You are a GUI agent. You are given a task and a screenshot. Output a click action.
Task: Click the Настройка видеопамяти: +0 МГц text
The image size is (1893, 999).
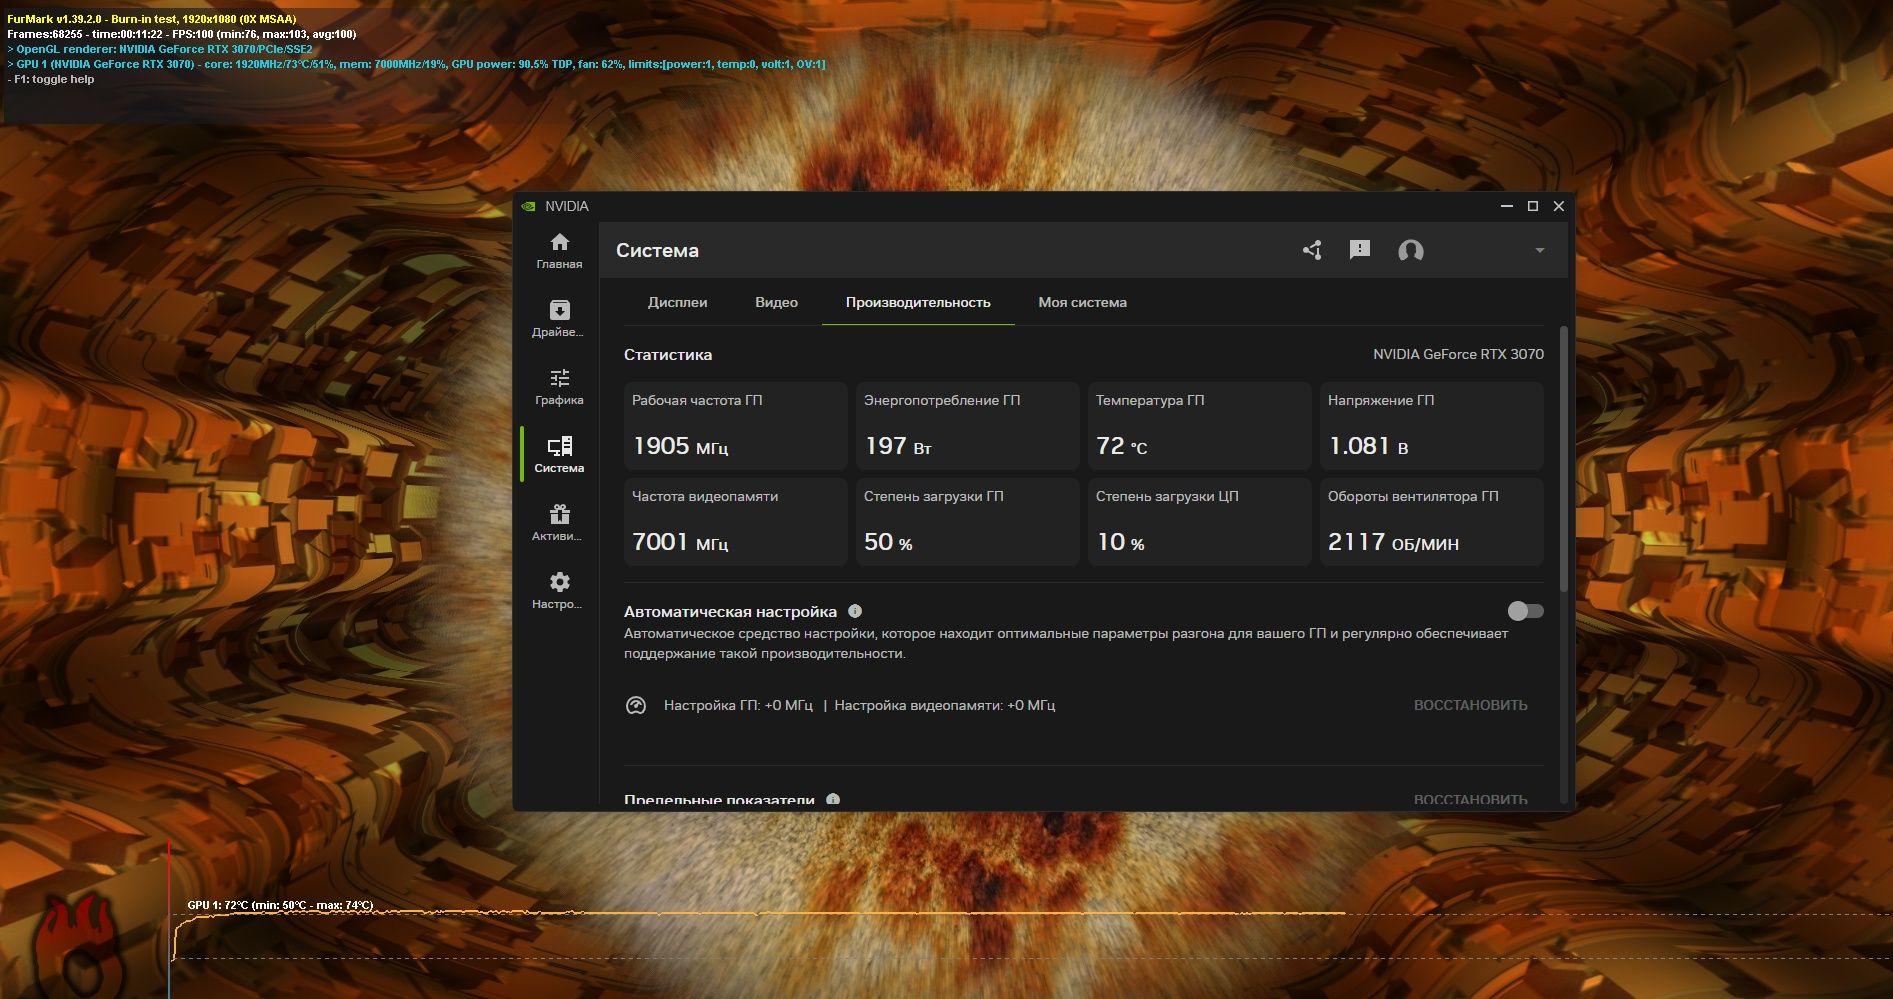944,705
